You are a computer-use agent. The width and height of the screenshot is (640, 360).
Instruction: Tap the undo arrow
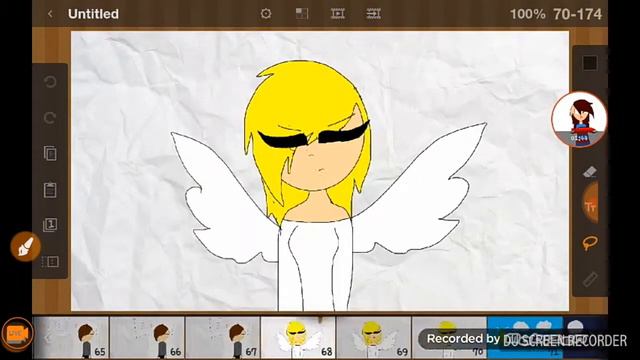click(50, 82)
